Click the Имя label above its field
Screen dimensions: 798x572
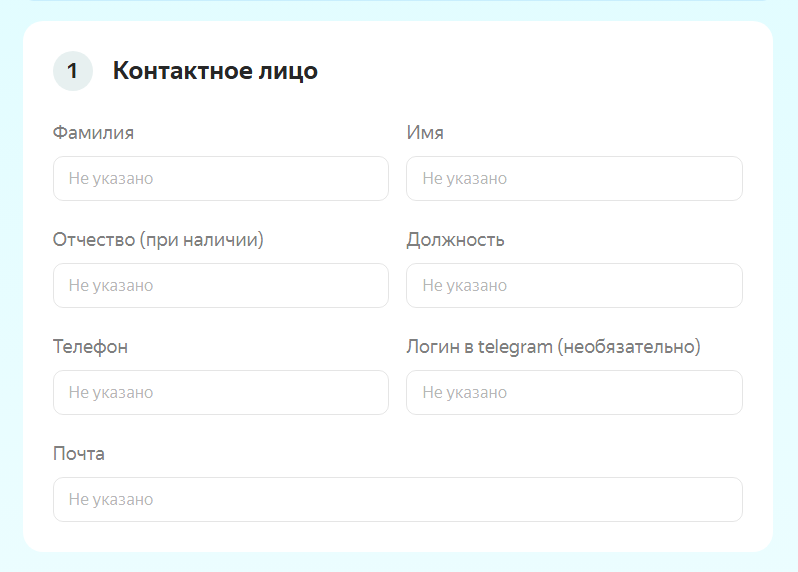[425, 133]
